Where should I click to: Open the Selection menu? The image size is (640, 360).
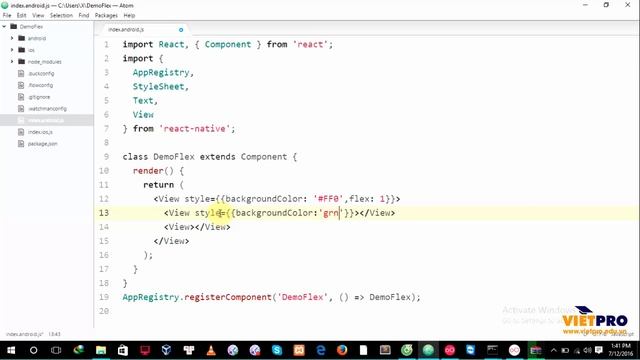tap(61, 16)
